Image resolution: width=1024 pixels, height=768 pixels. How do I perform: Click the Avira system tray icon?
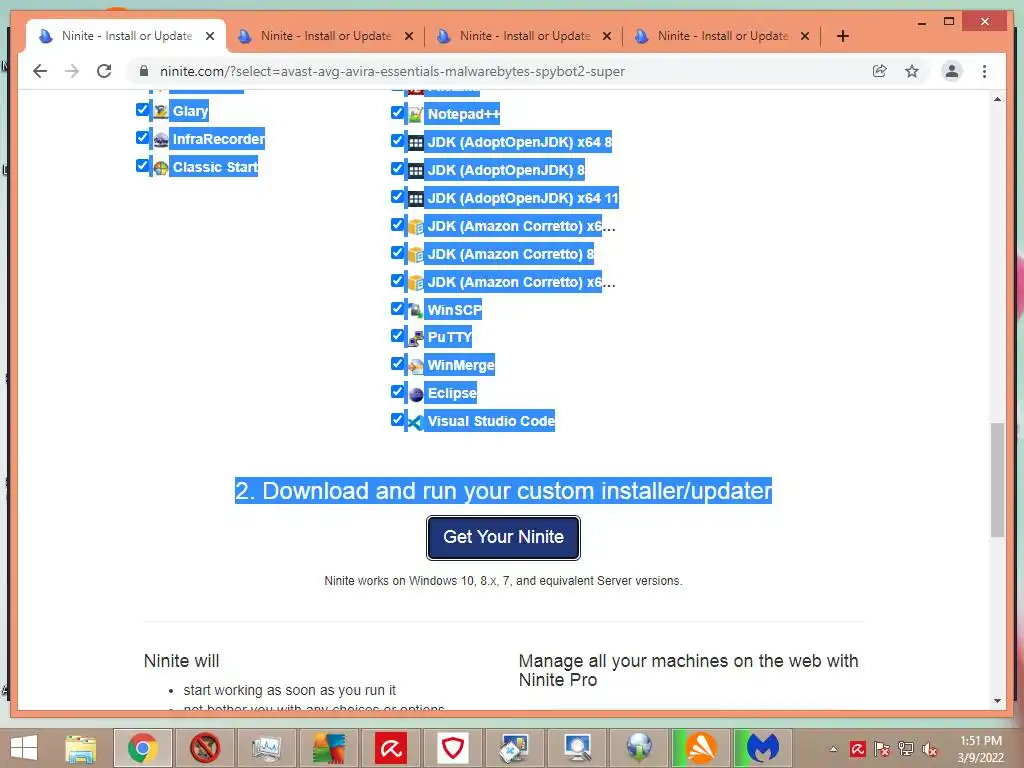[857, 750]
